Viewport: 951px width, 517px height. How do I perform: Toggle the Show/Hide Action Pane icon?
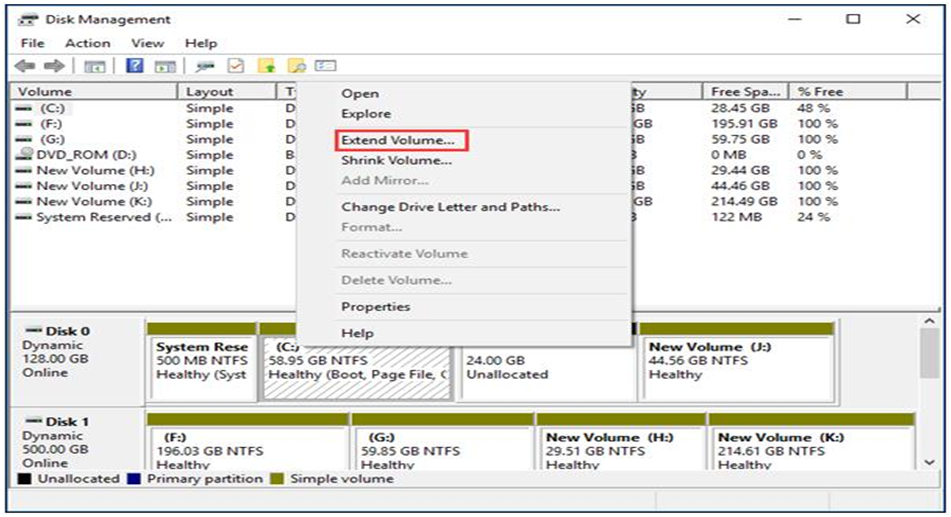(x=165, y=66)
